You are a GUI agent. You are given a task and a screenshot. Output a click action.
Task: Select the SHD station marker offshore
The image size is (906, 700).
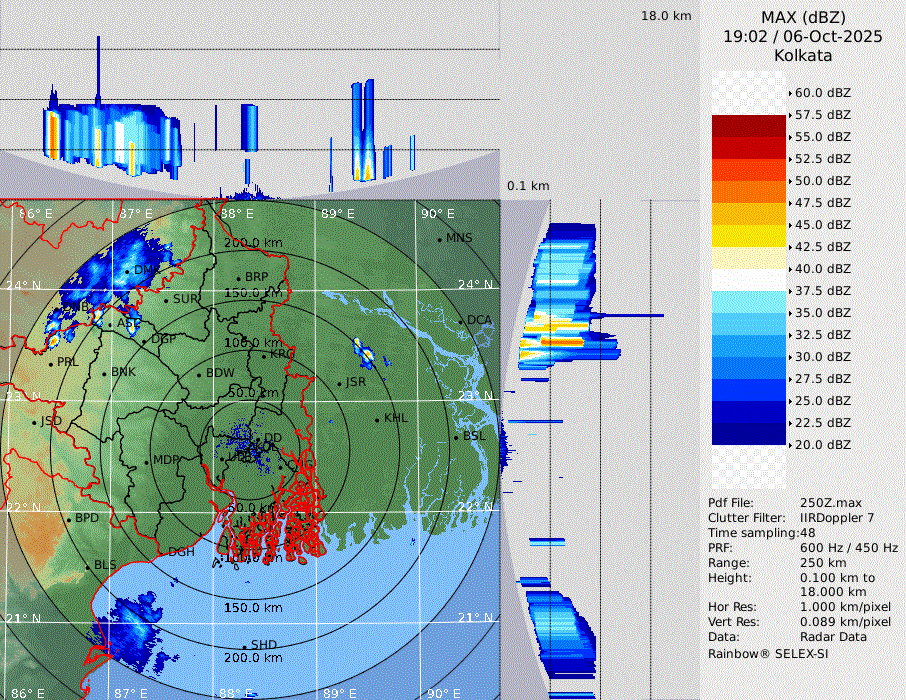coord(245,645)
